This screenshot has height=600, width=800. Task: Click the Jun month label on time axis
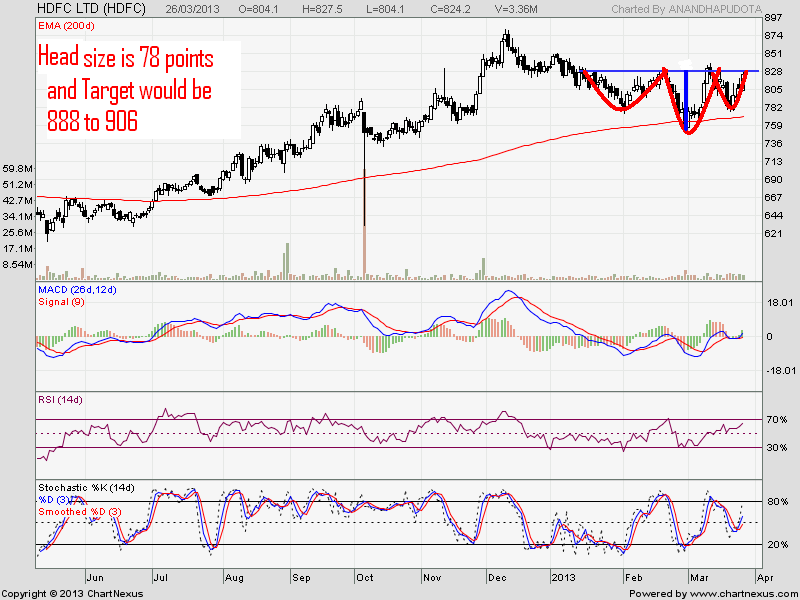tap(95, 578)
